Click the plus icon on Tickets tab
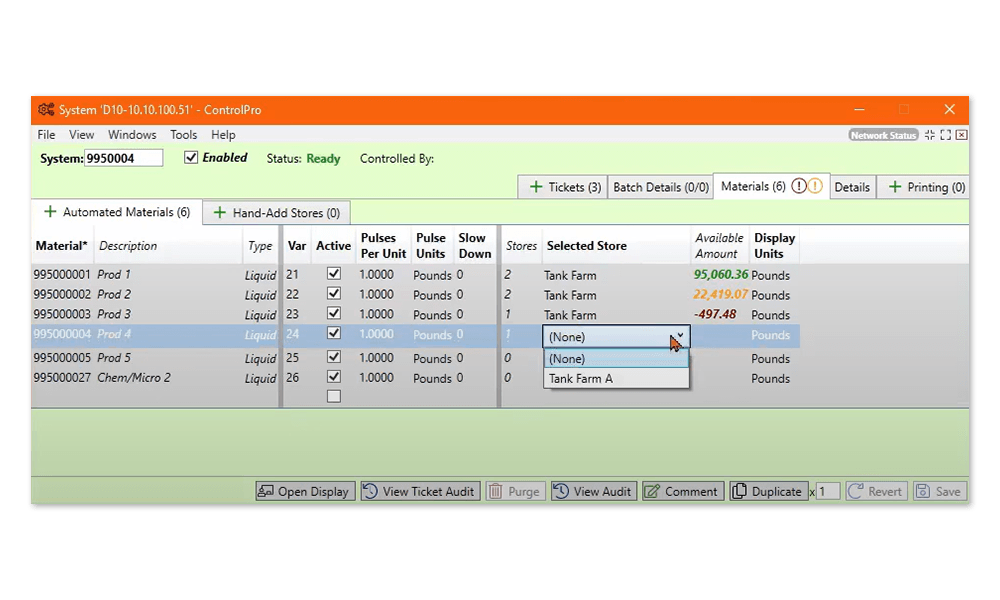The image size is (1000, 600). coord(536,187)
